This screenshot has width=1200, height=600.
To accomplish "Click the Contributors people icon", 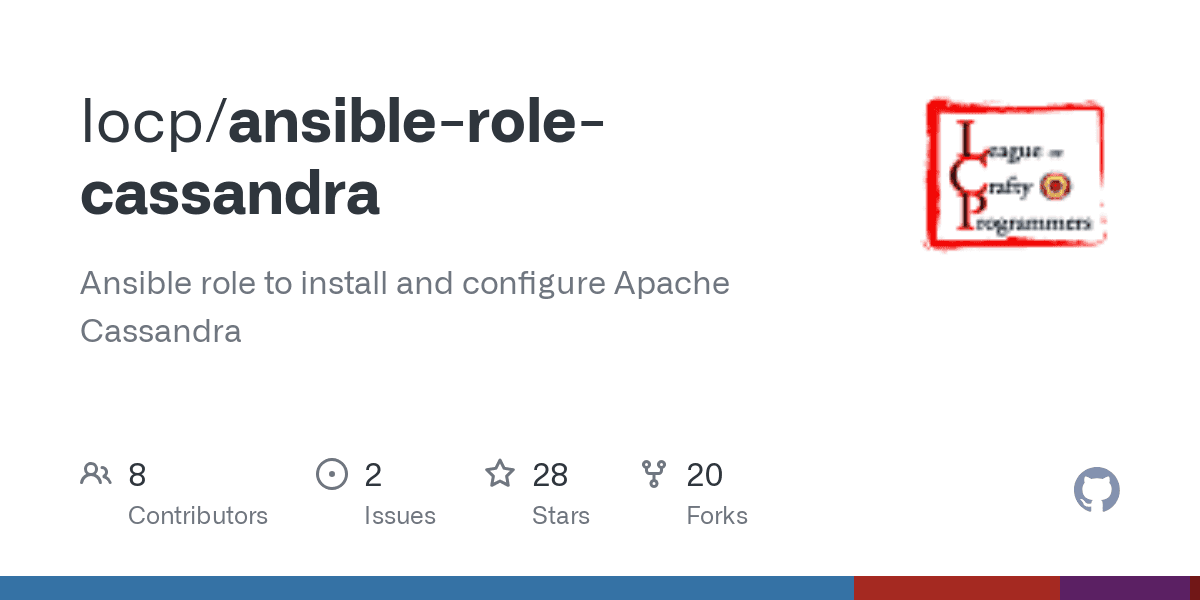I will 96,474.
